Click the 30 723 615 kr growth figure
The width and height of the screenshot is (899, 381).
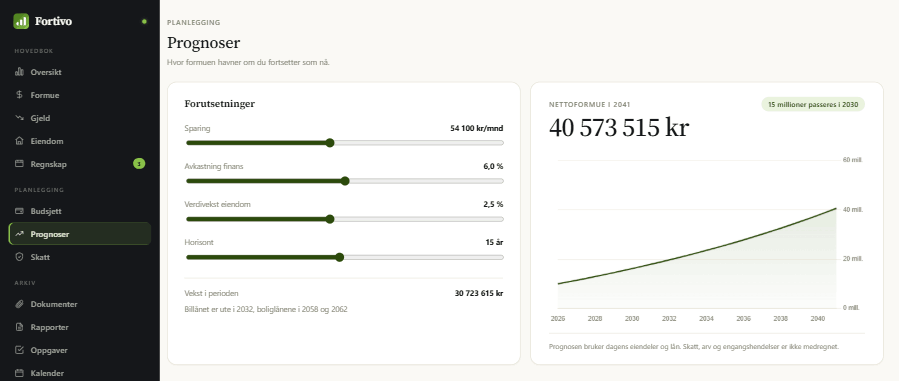coord(479,293)
